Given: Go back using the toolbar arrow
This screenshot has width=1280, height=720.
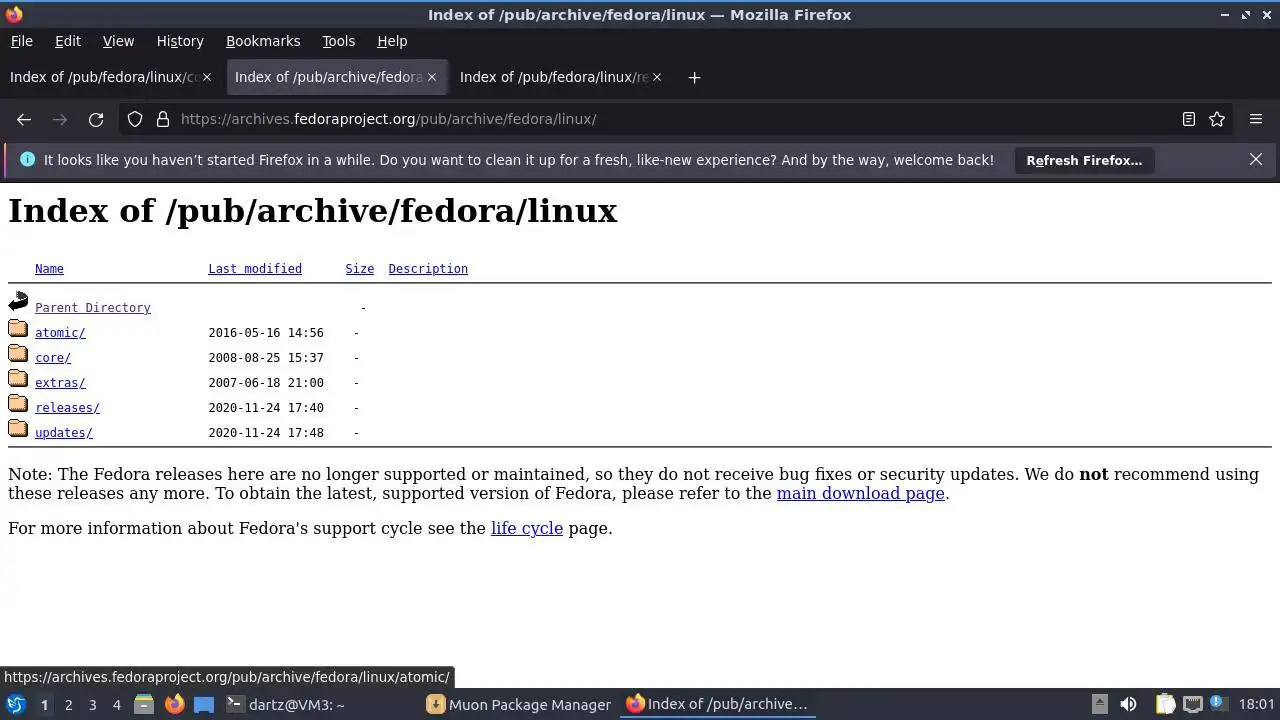Looking at the screenshot, I should (24, 119).
